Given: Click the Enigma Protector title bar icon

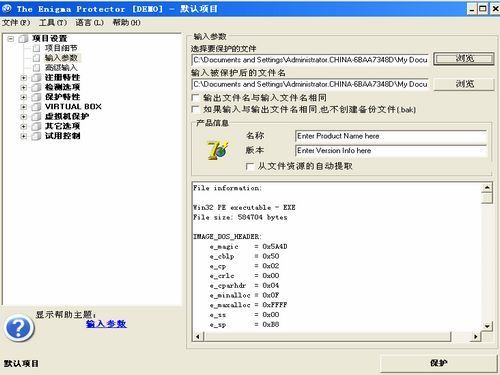Looking at the screenshot, I should pyautogui.click(x=6, y=8).
